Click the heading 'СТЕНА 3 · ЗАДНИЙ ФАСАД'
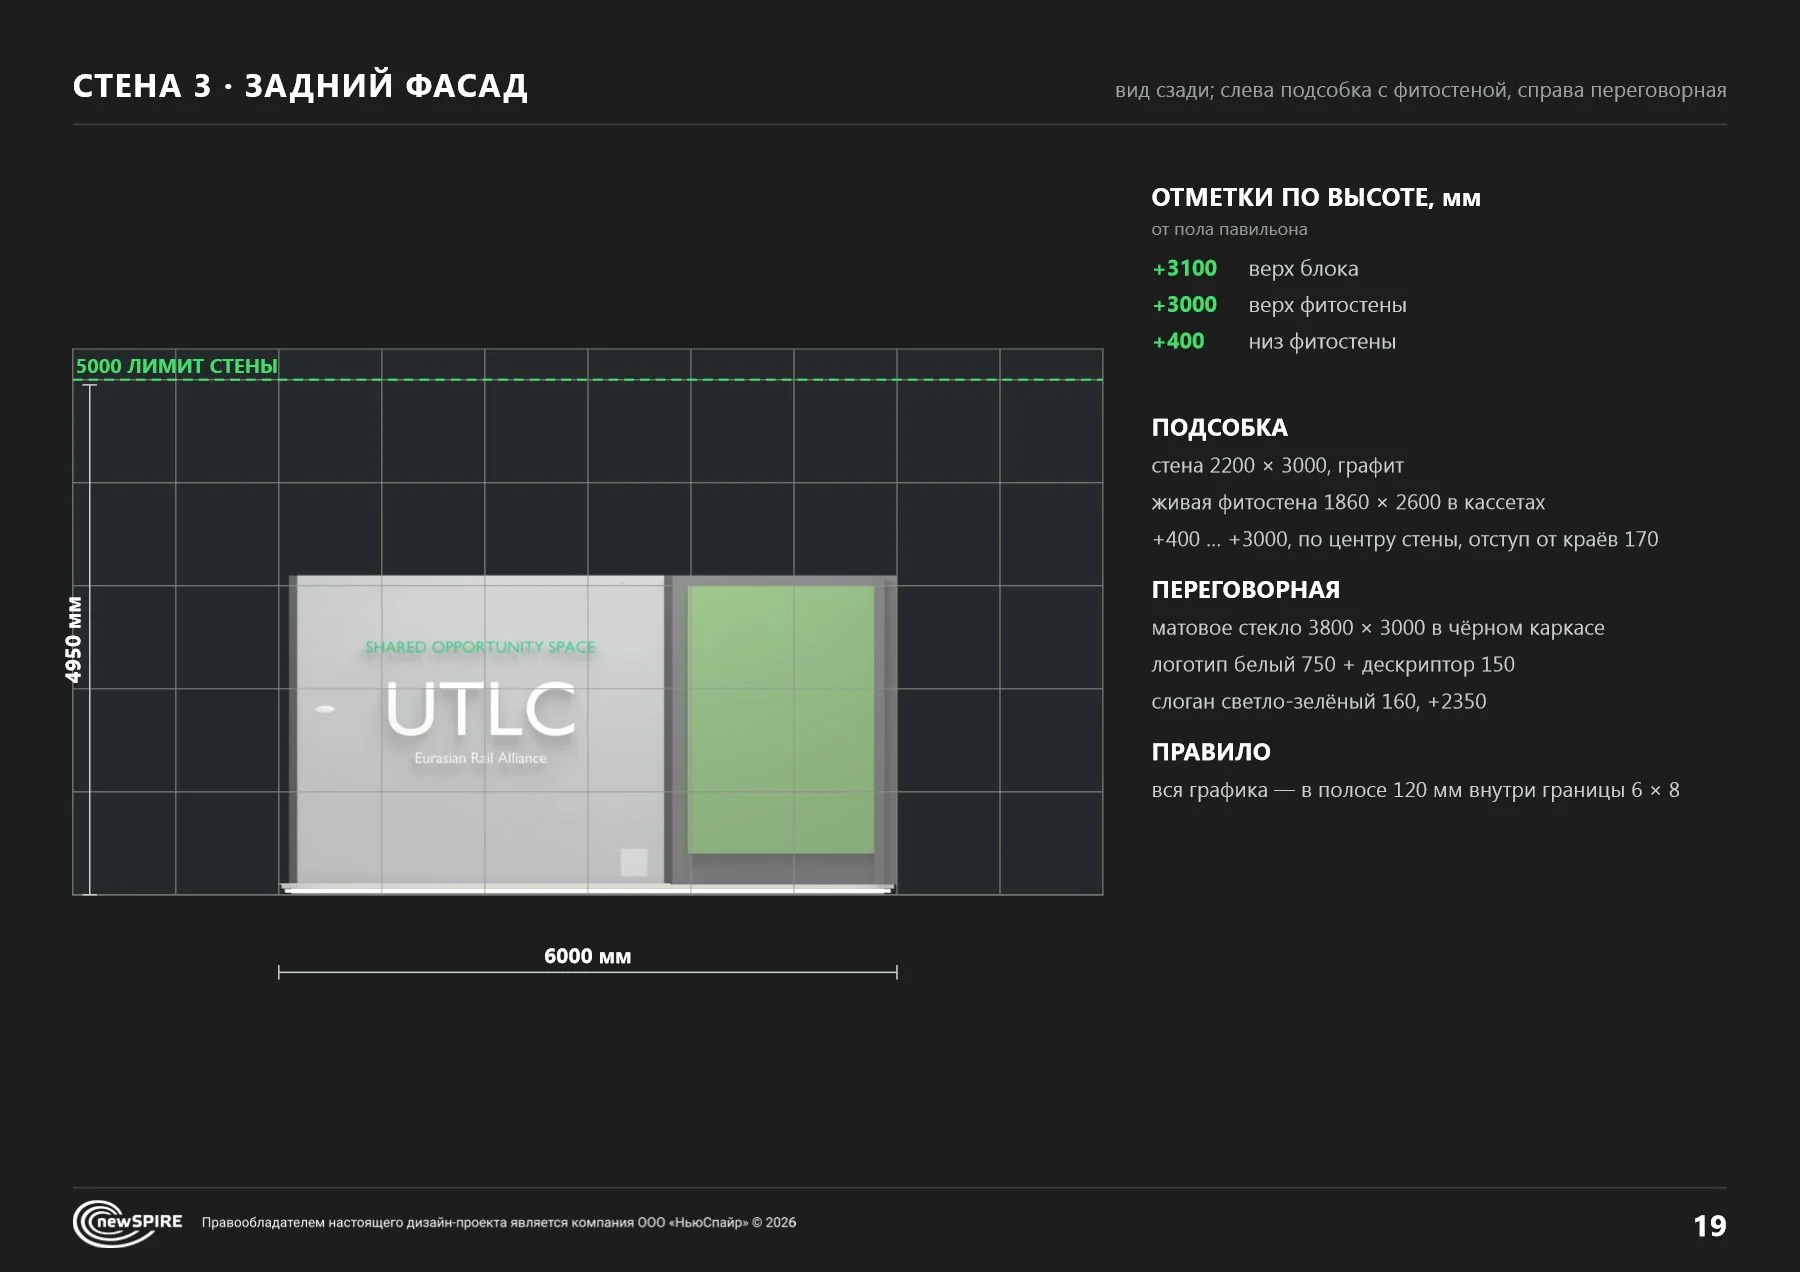Screen dimensions: 1800x1272 pyautogui.click(x=300, y=87)
